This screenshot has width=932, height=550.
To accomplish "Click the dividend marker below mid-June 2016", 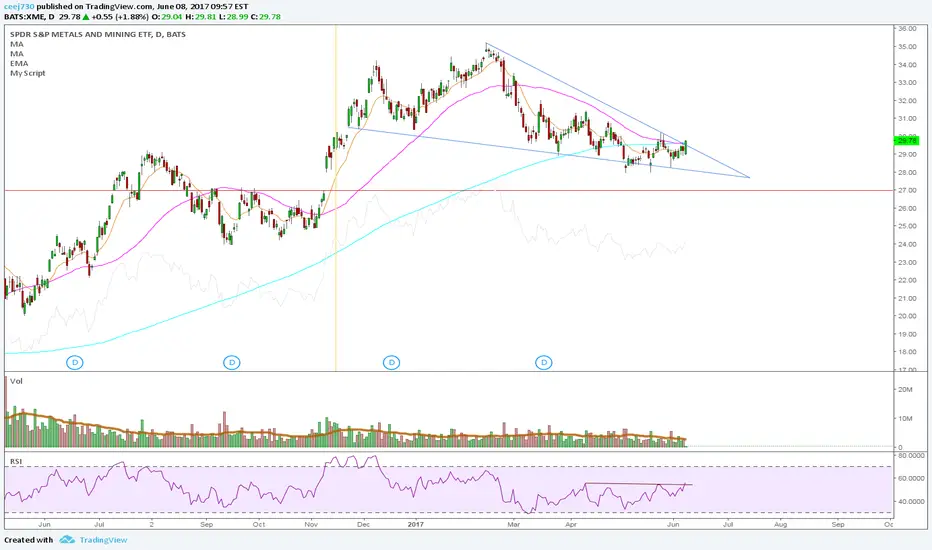I will coord(75,362).
